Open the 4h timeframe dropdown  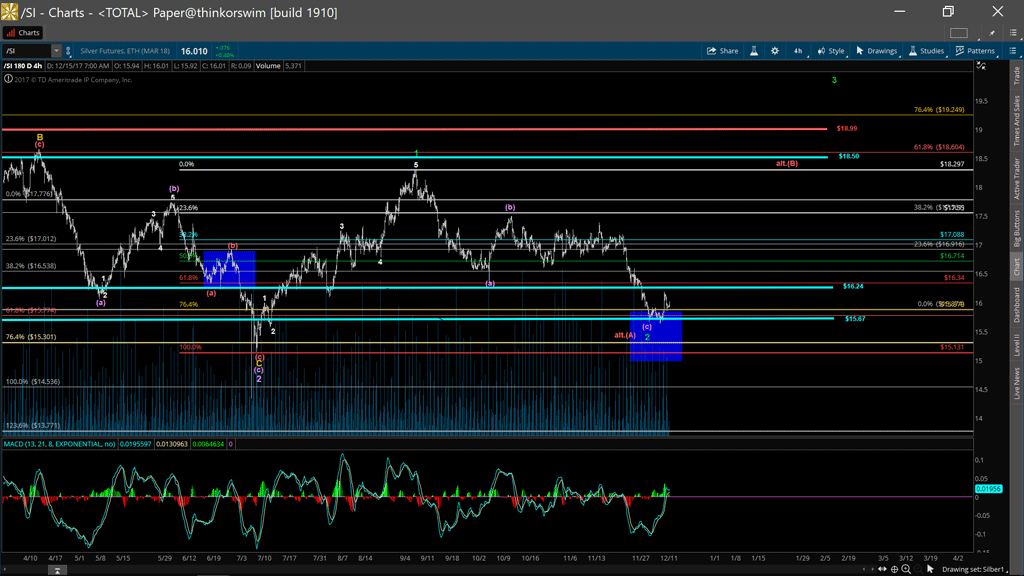click(798, 51)
